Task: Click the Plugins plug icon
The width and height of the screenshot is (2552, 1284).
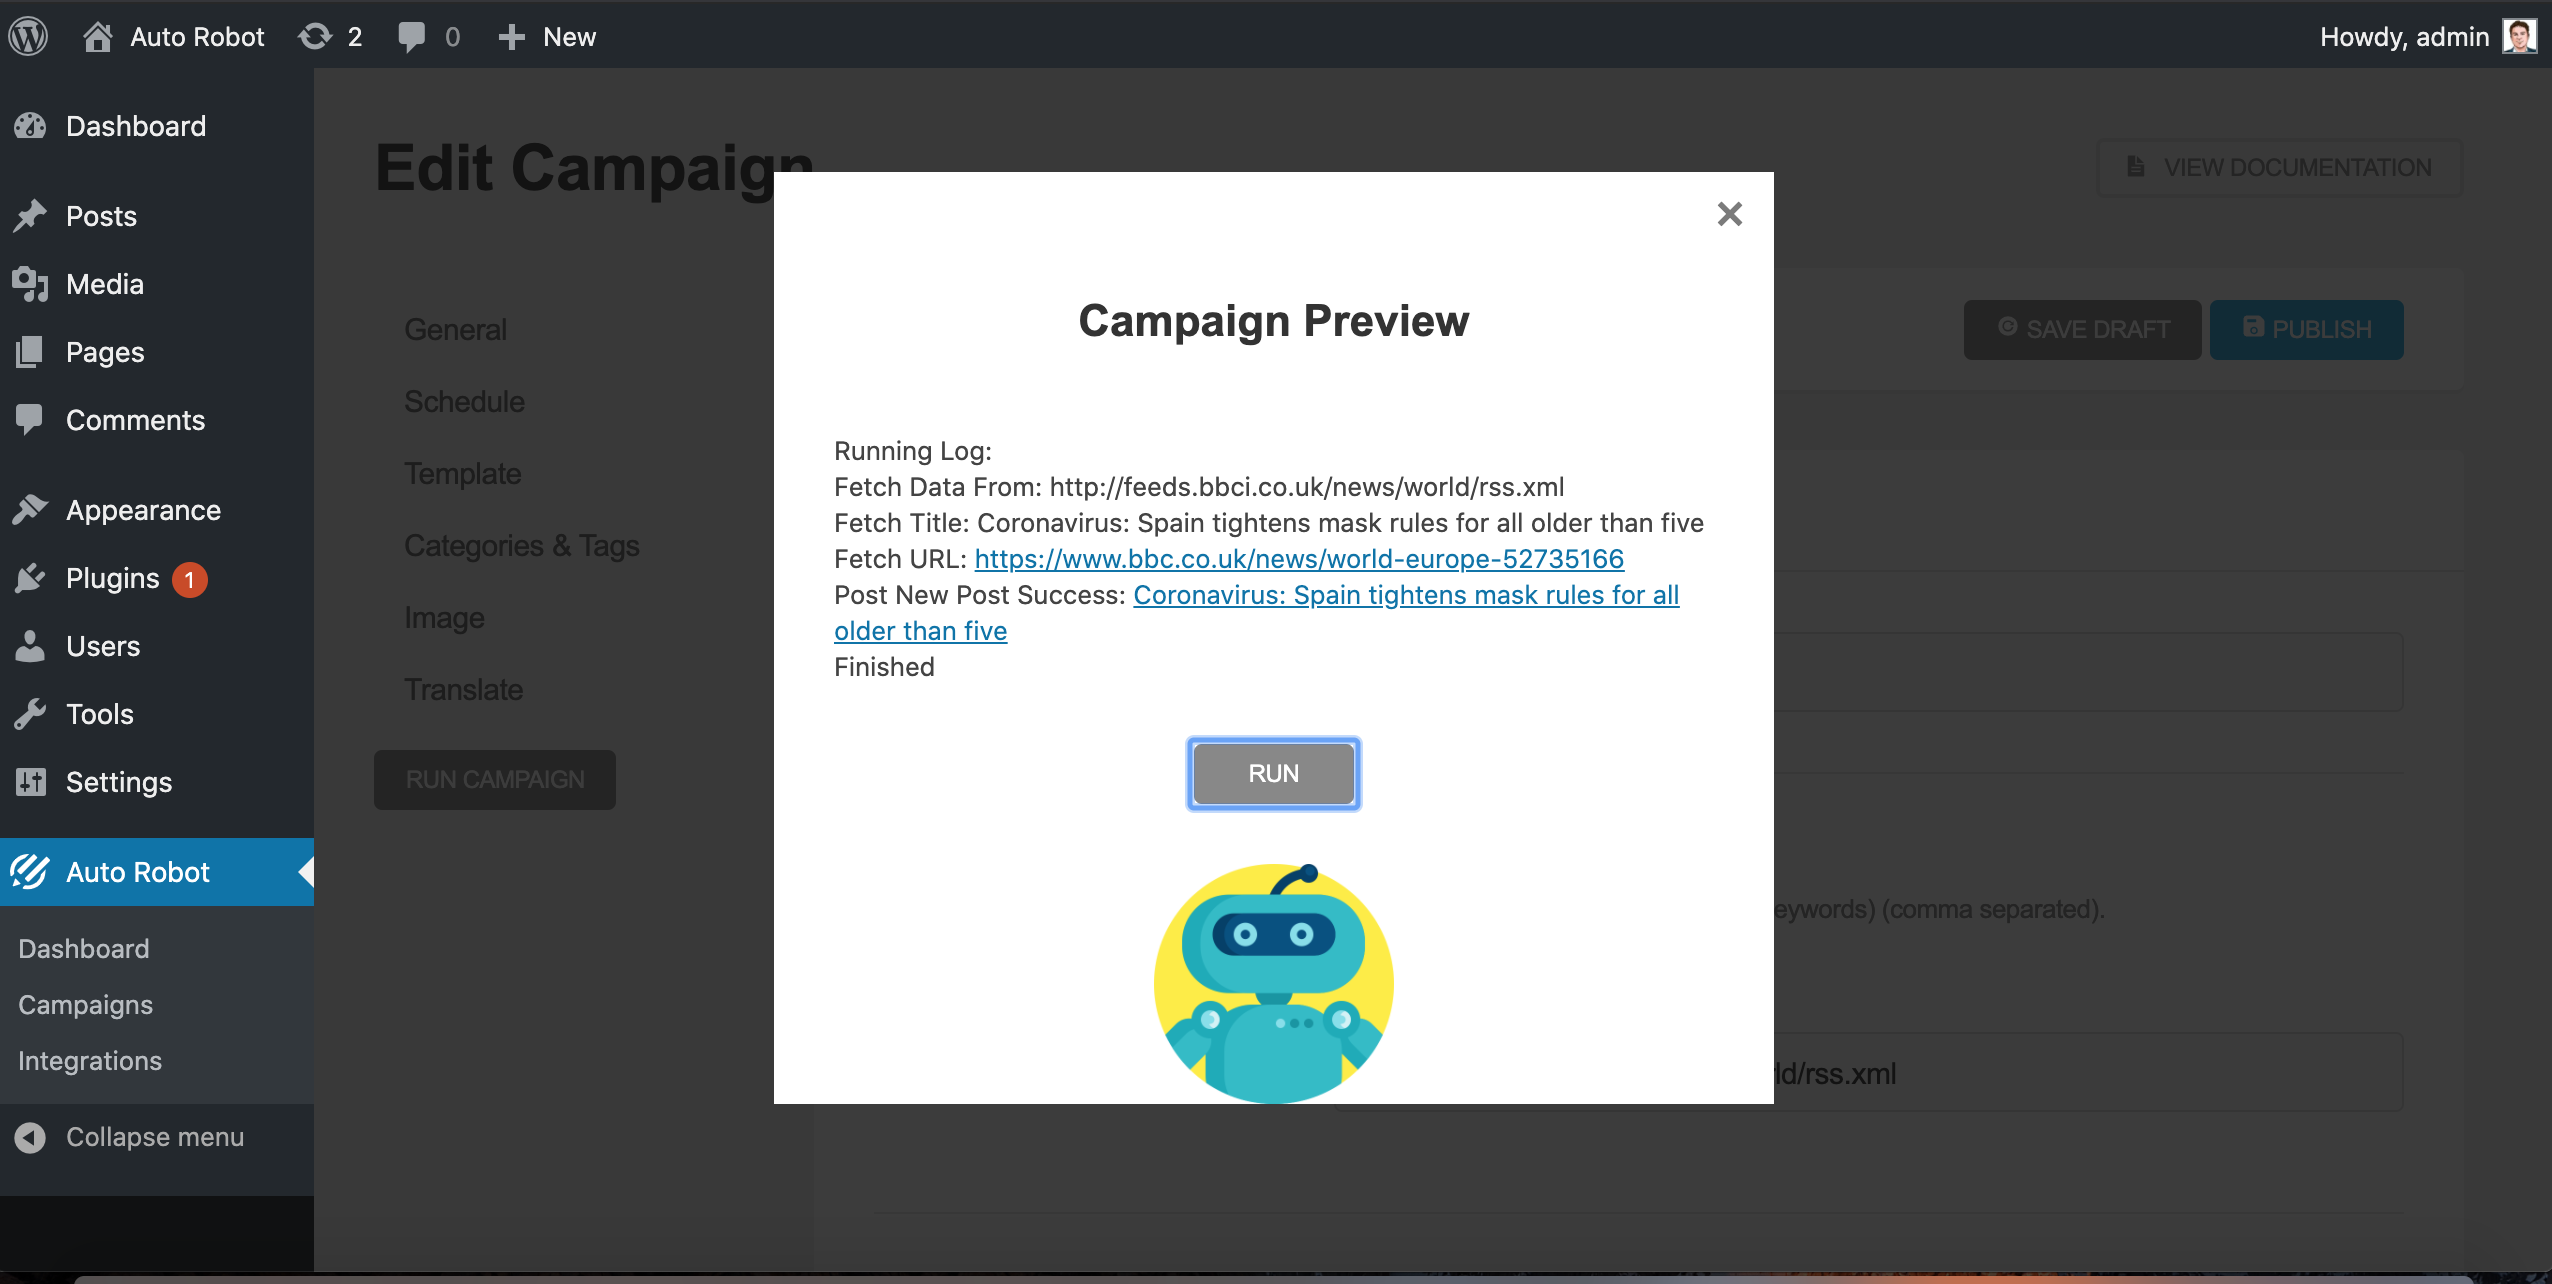Action: click(x=30, y=578)
